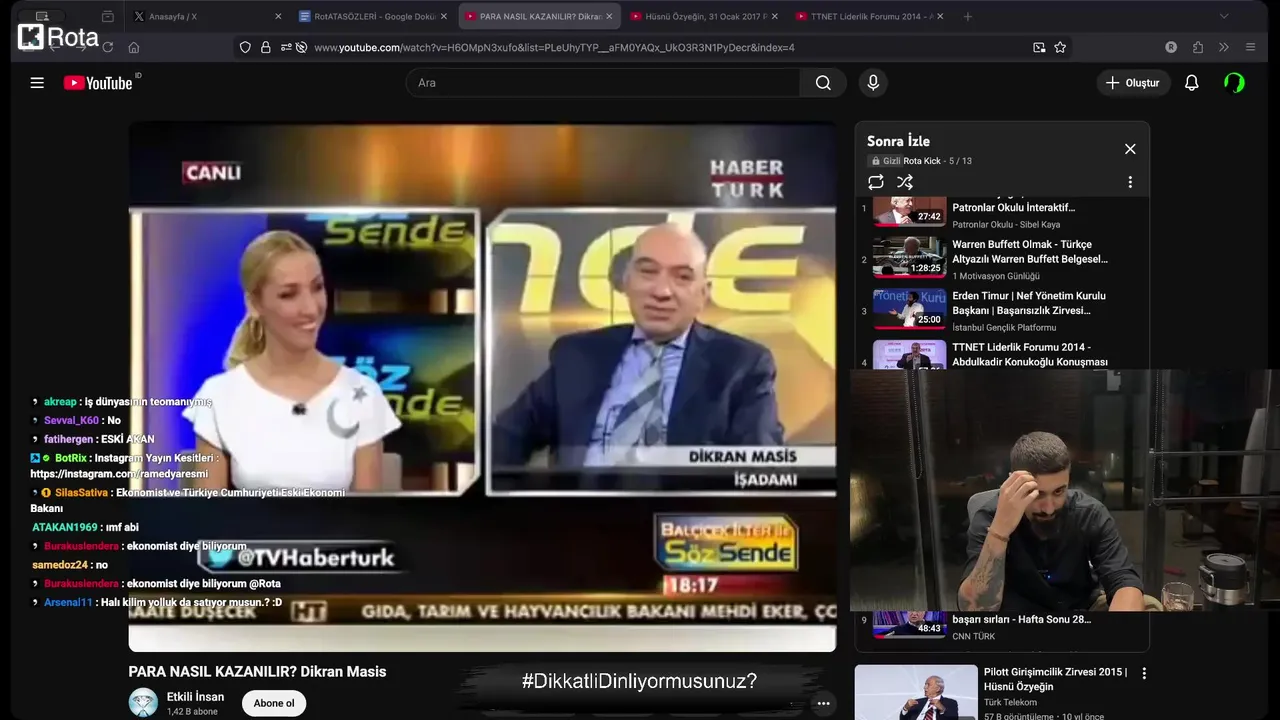Open the YouTube hamburger guide menu

[x=37, y=83]
